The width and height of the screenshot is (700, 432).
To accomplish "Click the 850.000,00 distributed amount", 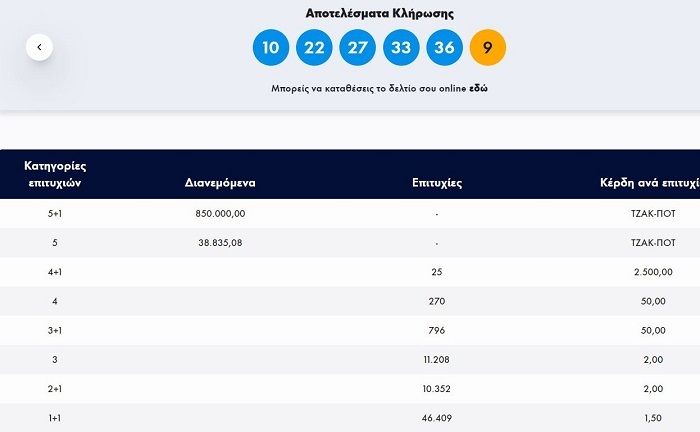I will click(x=221, y=214).
